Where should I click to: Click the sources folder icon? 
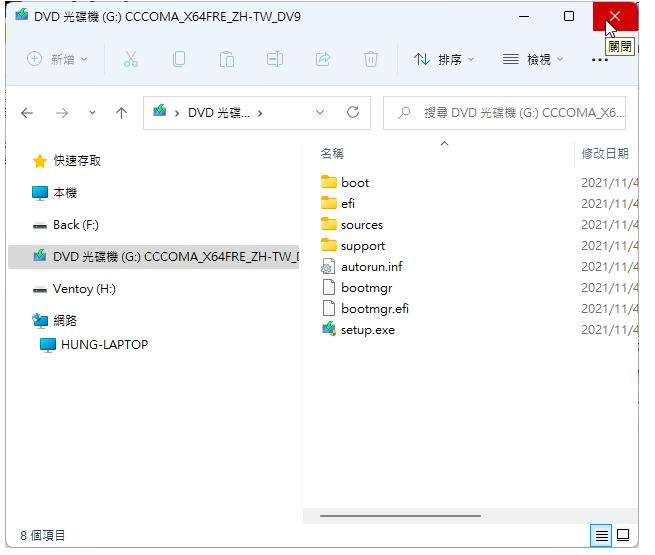(329, 224)
